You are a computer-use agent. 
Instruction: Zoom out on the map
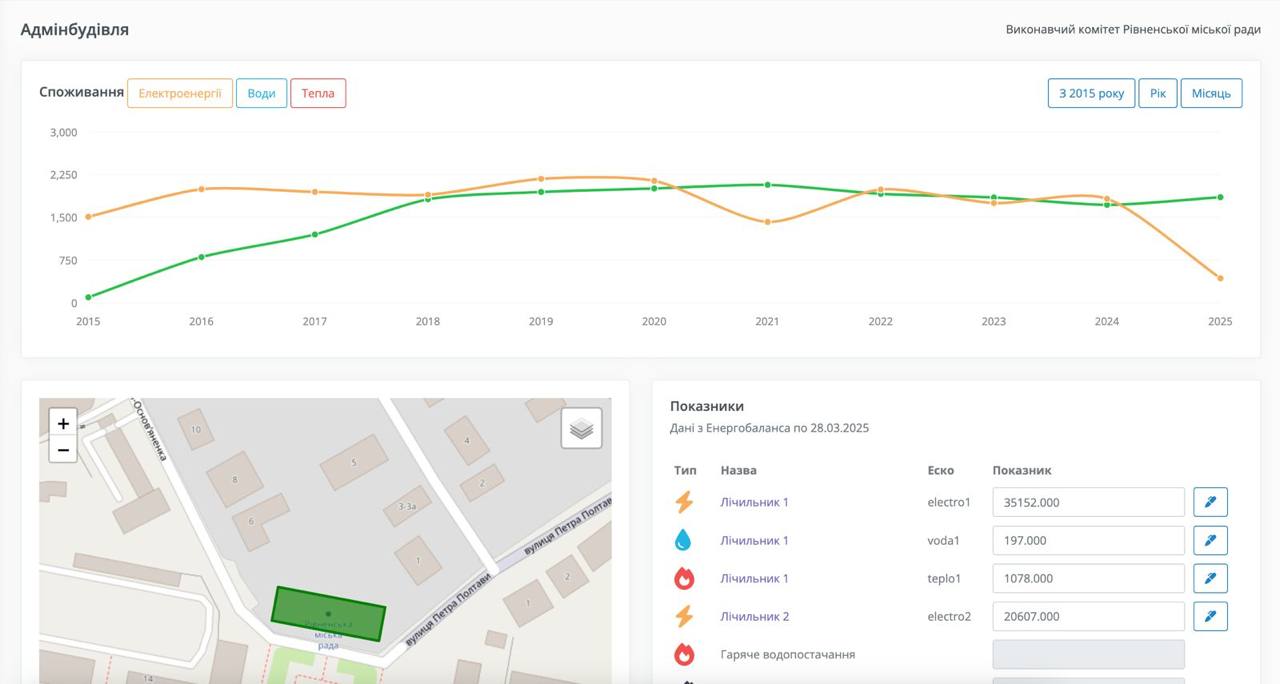[x=63, y=450]
